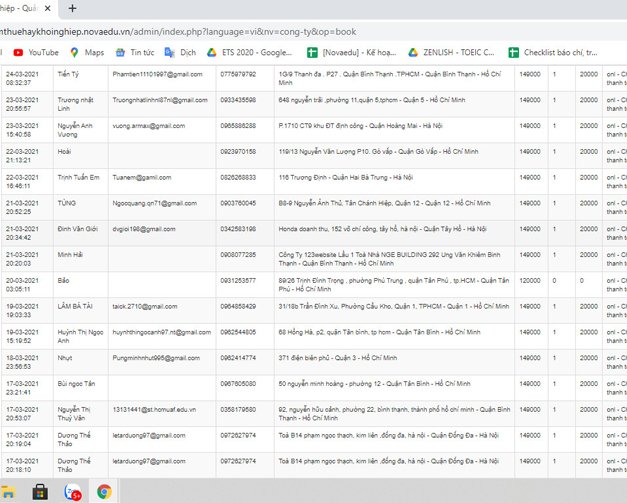The image size is (627, 503).
Task: Open the ZENLISH TOEIC Drive bookmark
Action: click(x=452, y=52)
